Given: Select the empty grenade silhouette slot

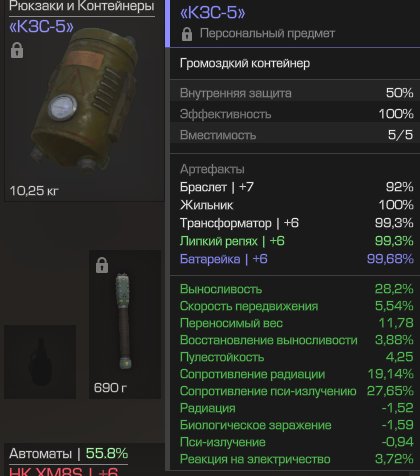Looking at the screenshot, I should pyautogui.click(x=40, y=362).
